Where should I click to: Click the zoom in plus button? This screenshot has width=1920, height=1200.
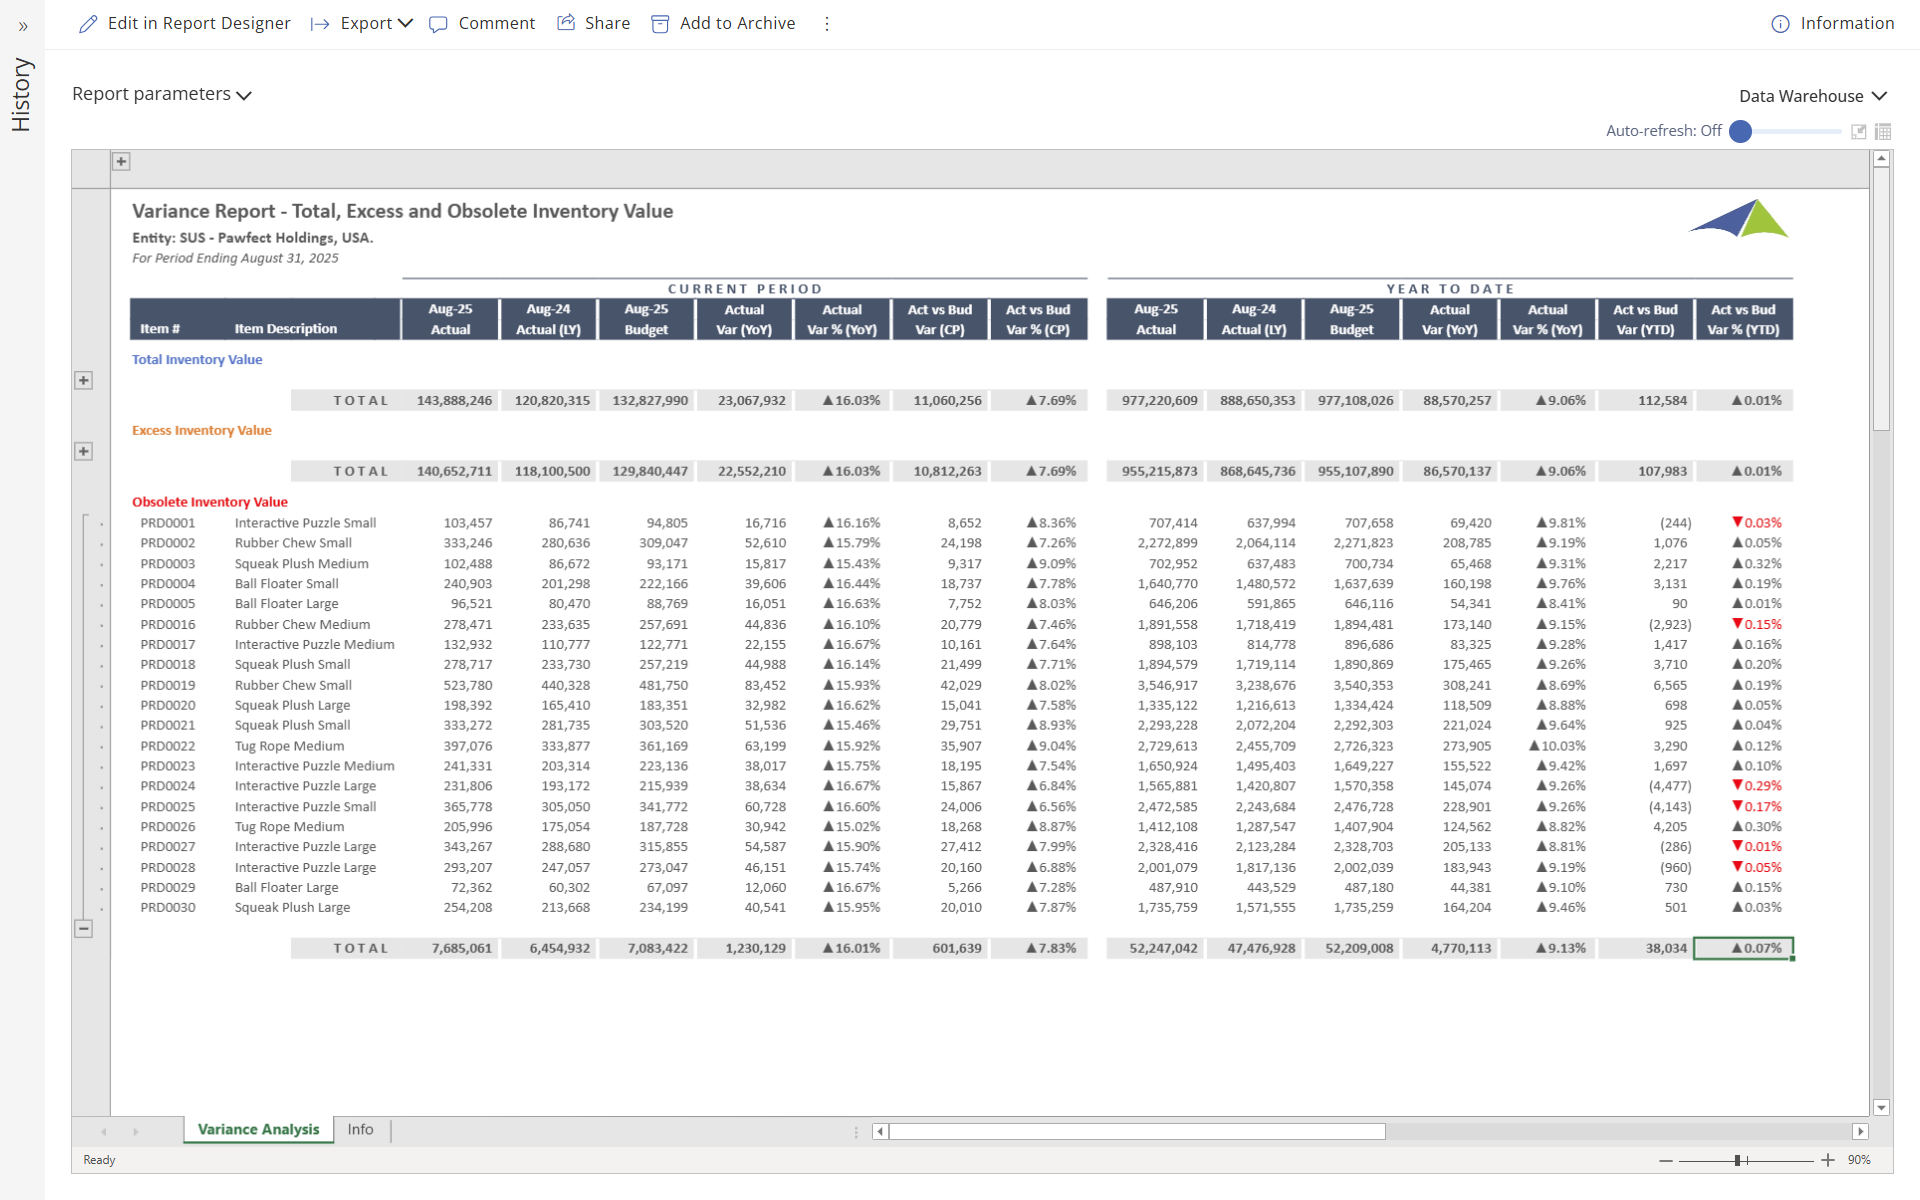coord(1828,1160)
